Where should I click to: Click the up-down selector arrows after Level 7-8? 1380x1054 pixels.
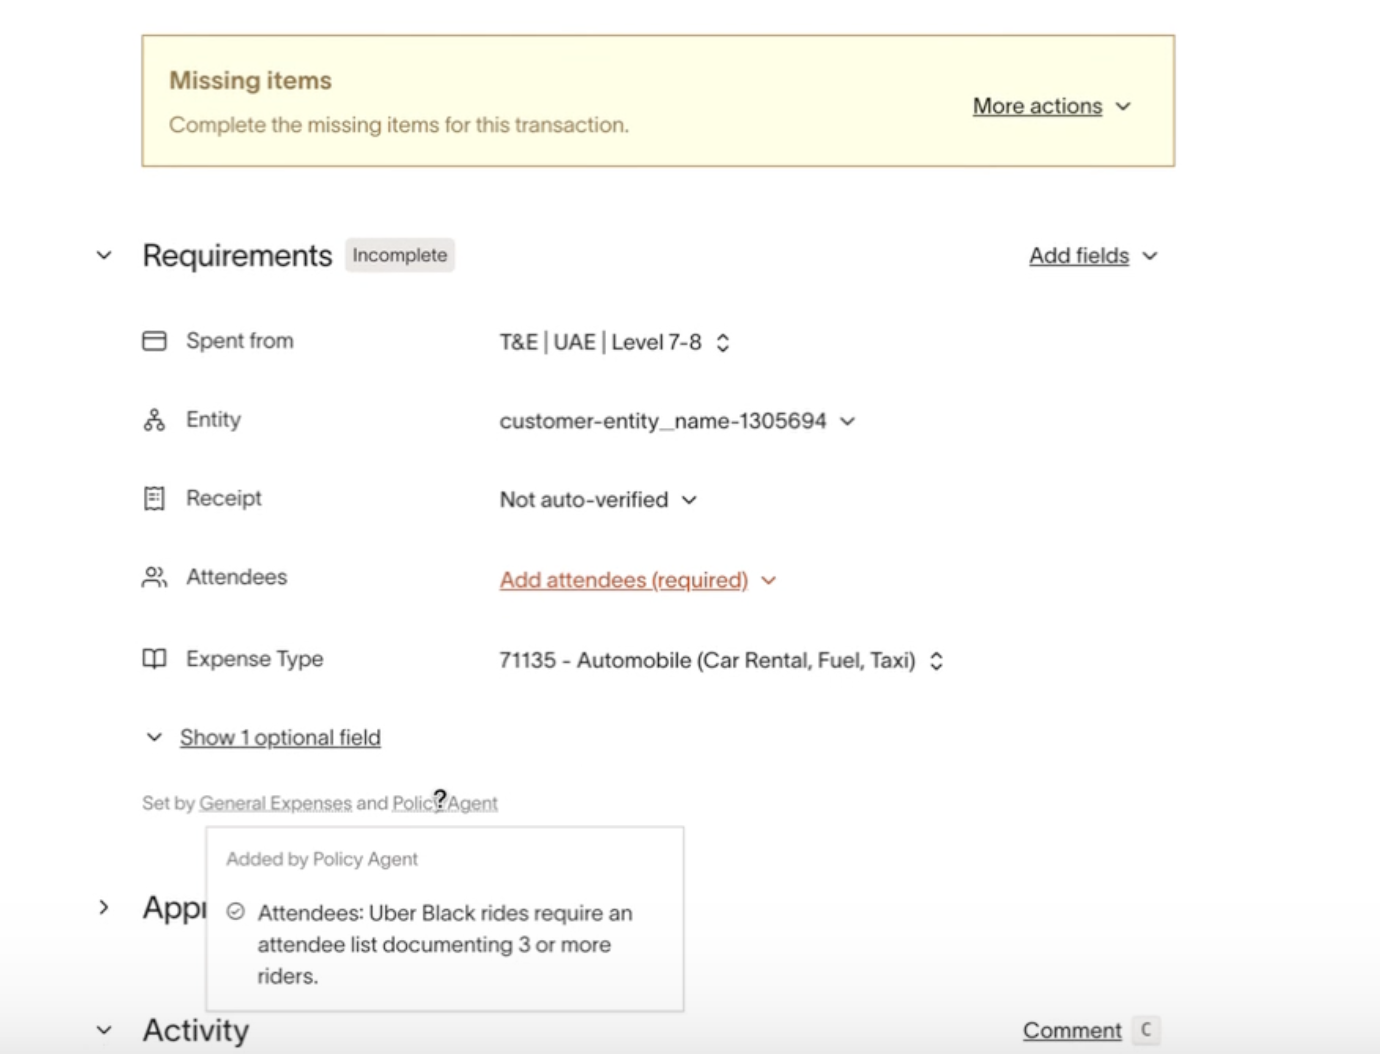click(x=723, y=342)
